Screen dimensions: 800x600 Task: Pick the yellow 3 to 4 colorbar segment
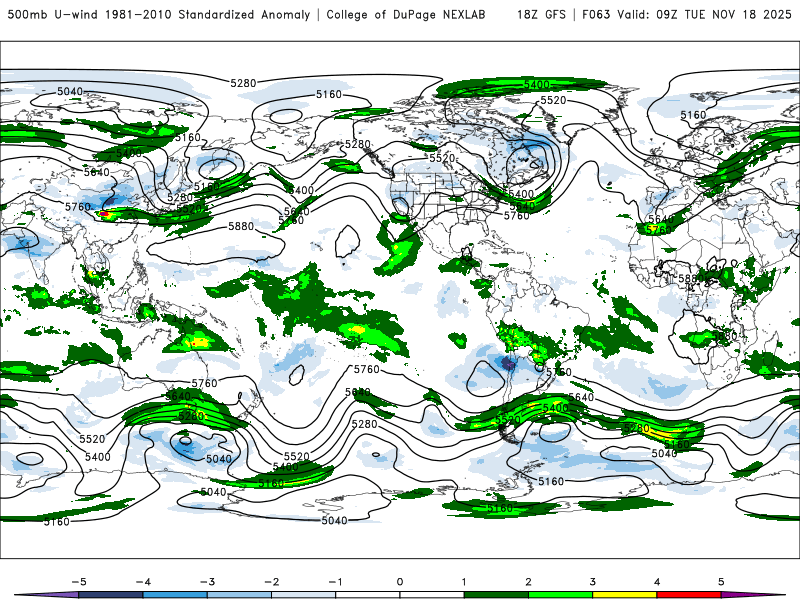625,595
